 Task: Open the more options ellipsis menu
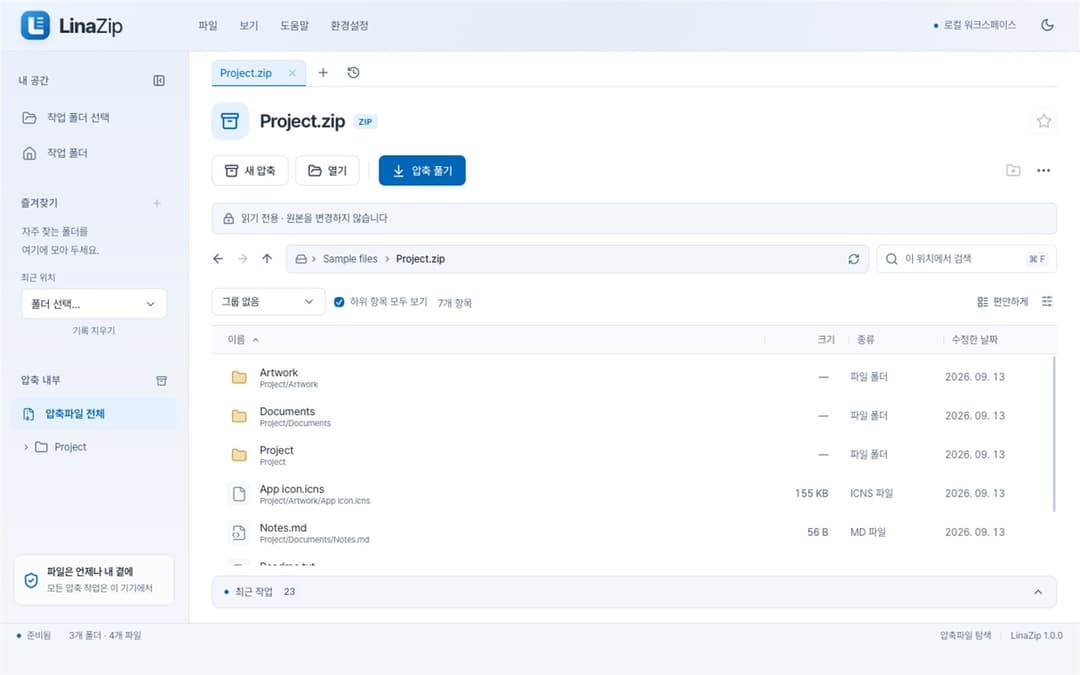(1043, 170)
